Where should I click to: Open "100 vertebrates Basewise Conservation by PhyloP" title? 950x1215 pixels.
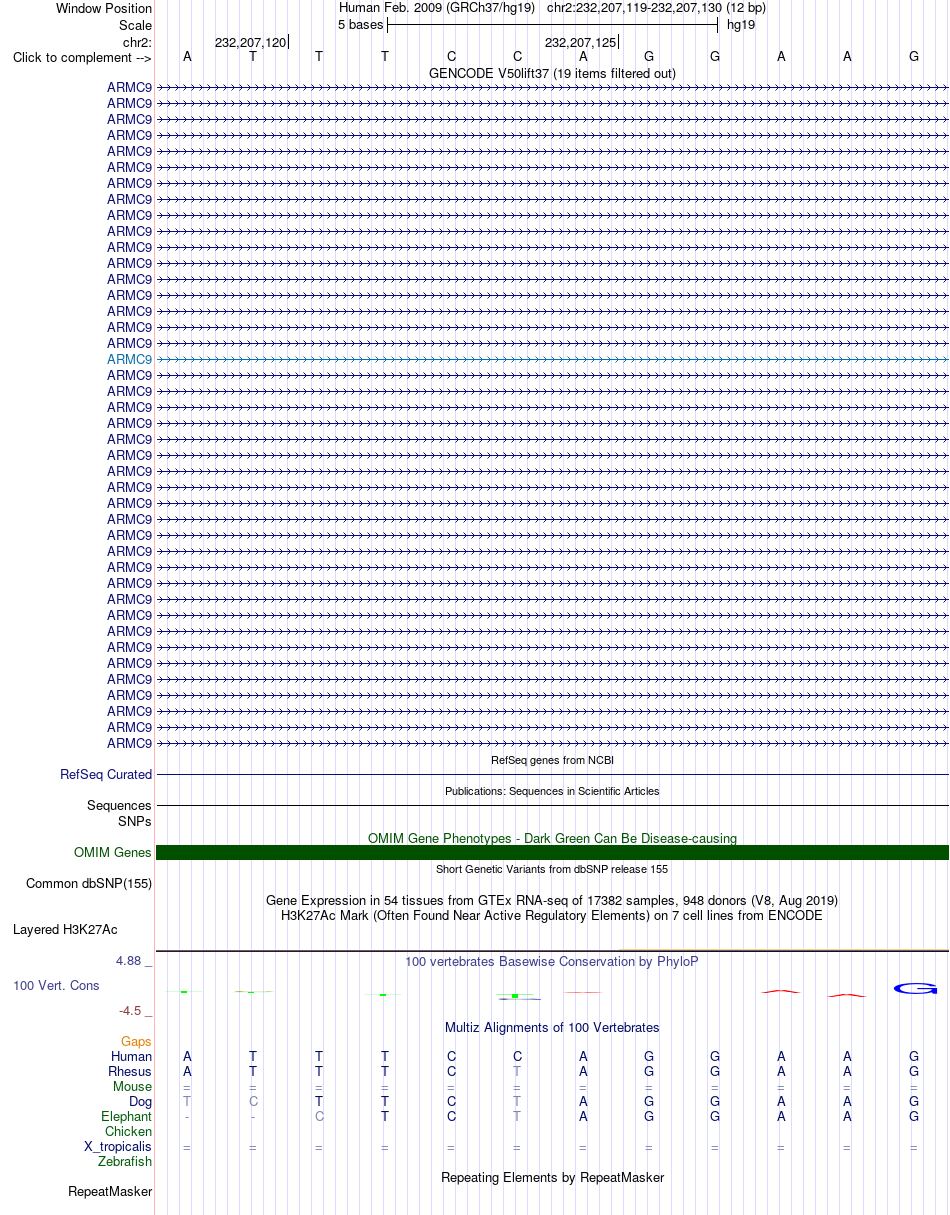[552, 961]
